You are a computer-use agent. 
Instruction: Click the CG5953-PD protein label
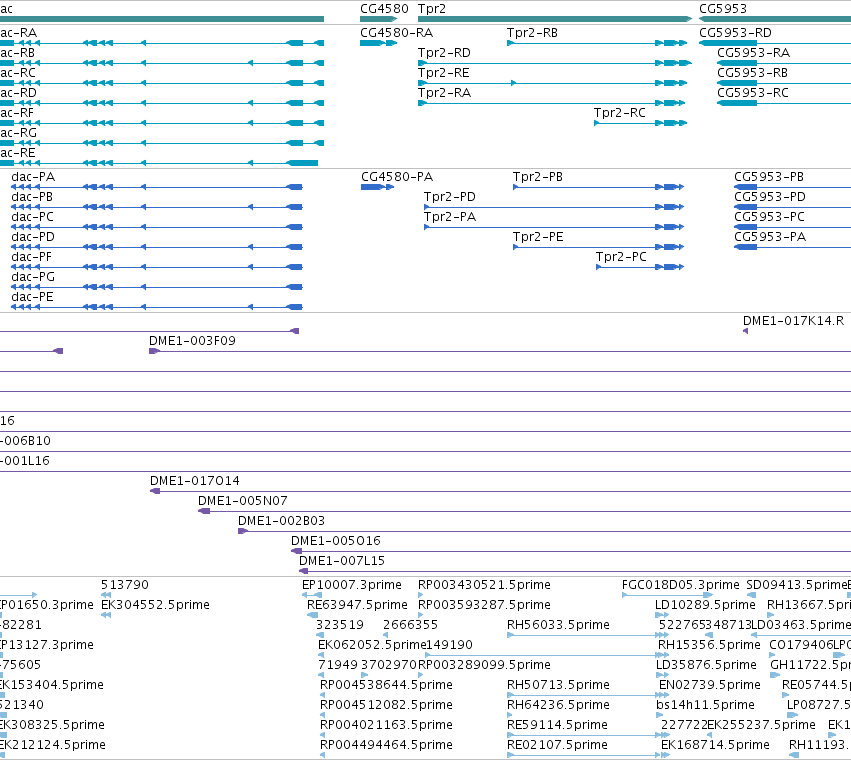(770, 197)
